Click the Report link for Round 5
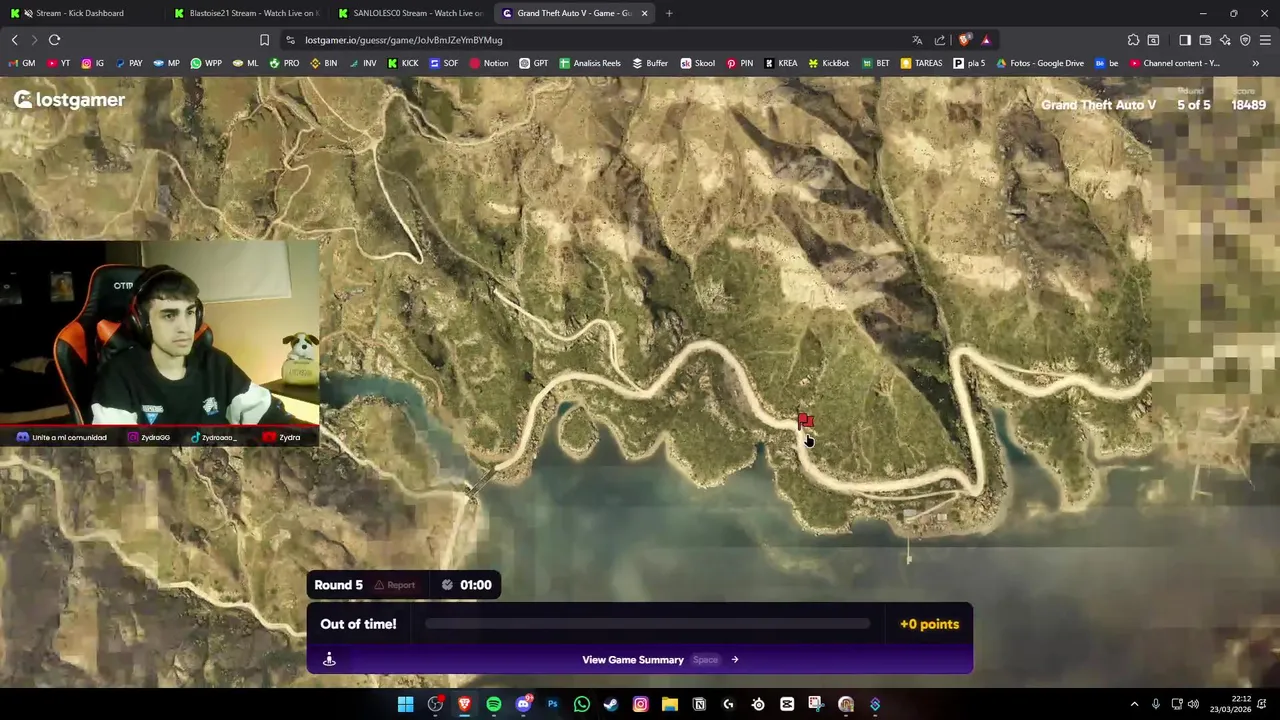Screen dimensions: 1280x720 point(394,585)
